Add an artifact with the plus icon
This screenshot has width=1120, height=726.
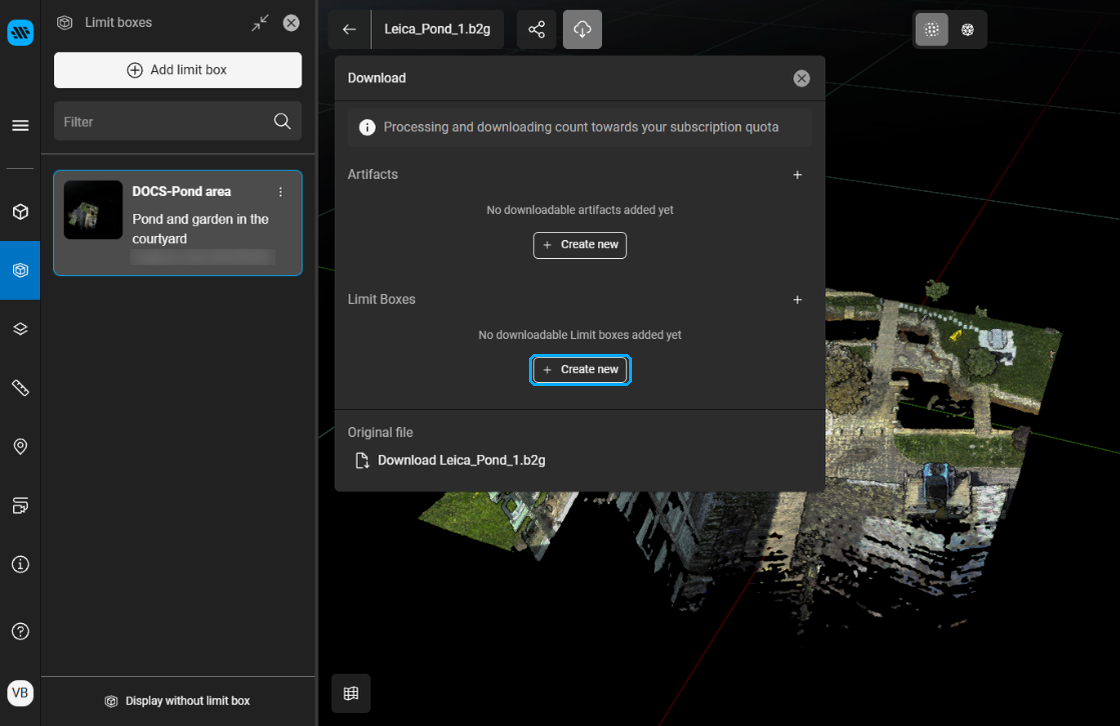pyautogui.click(x=797, y=174)
